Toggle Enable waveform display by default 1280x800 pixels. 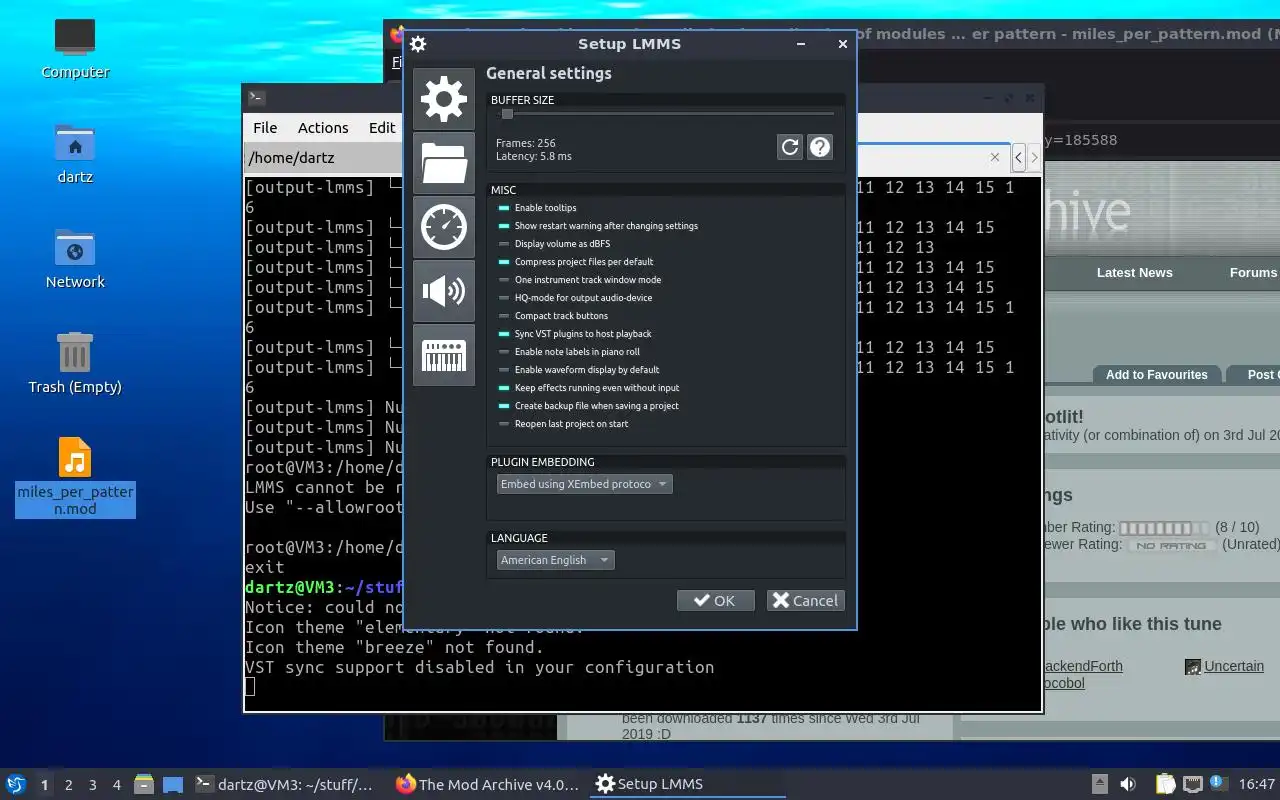click(x=579, y=370)
